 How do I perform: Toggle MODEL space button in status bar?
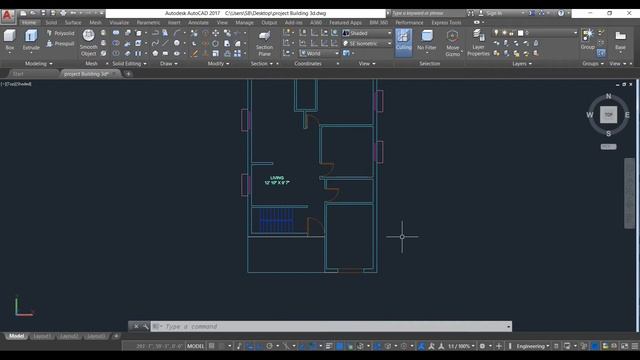pyautogui.click(x=196, y=346)
